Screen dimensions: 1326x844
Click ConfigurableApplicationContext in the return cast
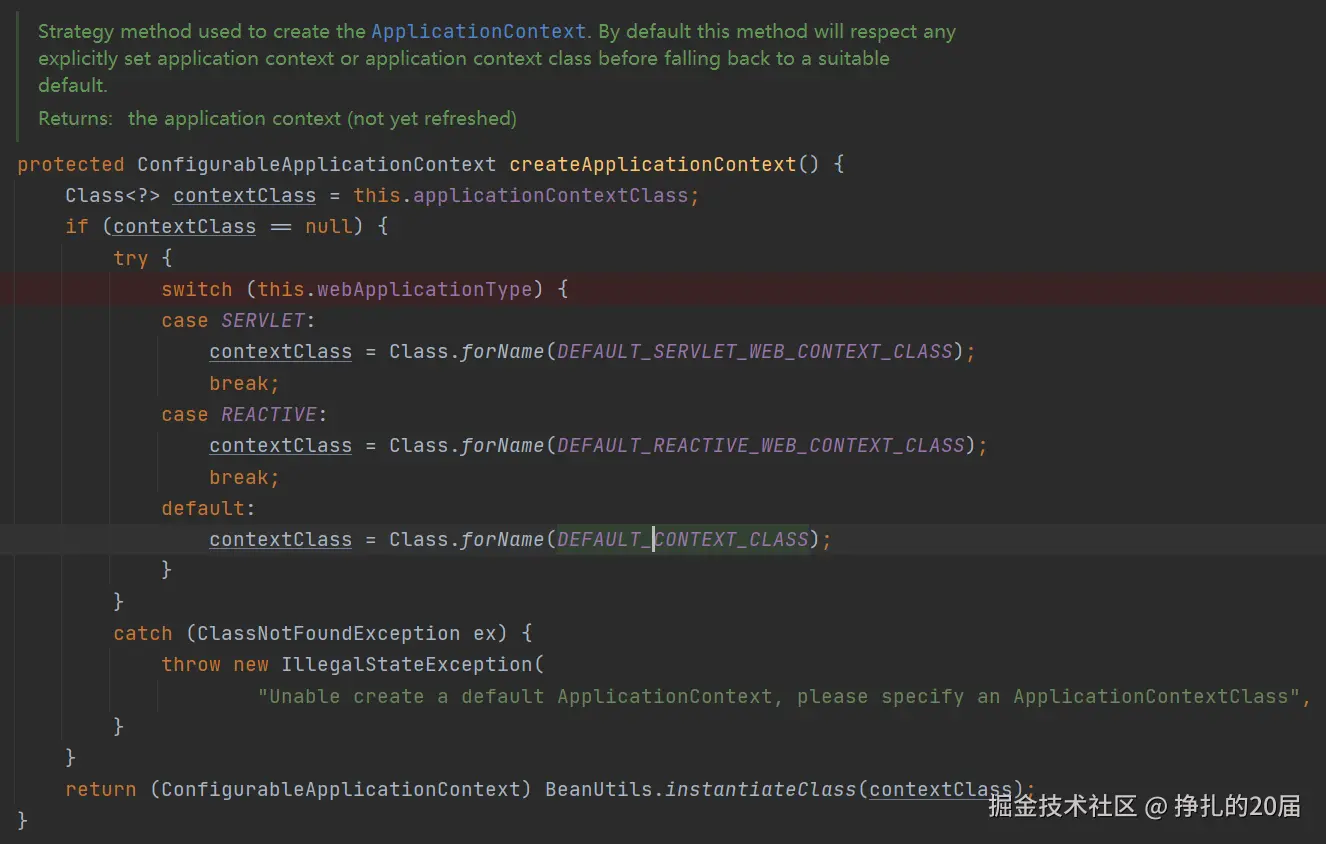click(341, 789)
